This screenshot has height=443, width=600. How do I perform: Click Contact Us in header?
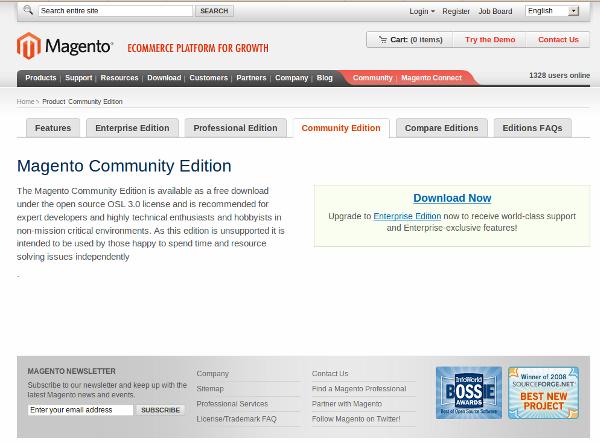(x=558, y=40)
